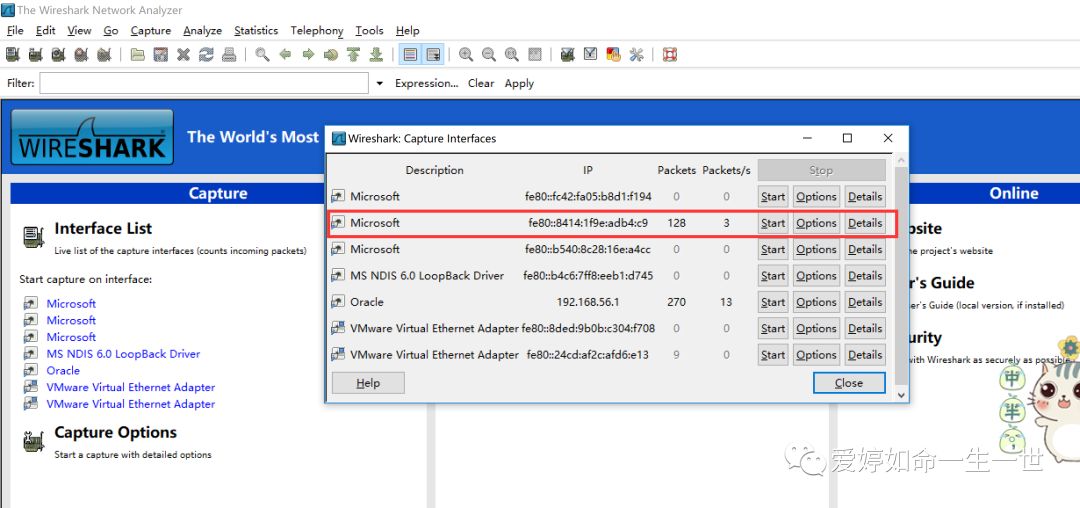Start capture on fe80::8414:1f9e:adb4:c9 interface
The image size is (1080, 508).
click(x=773, y=223)
